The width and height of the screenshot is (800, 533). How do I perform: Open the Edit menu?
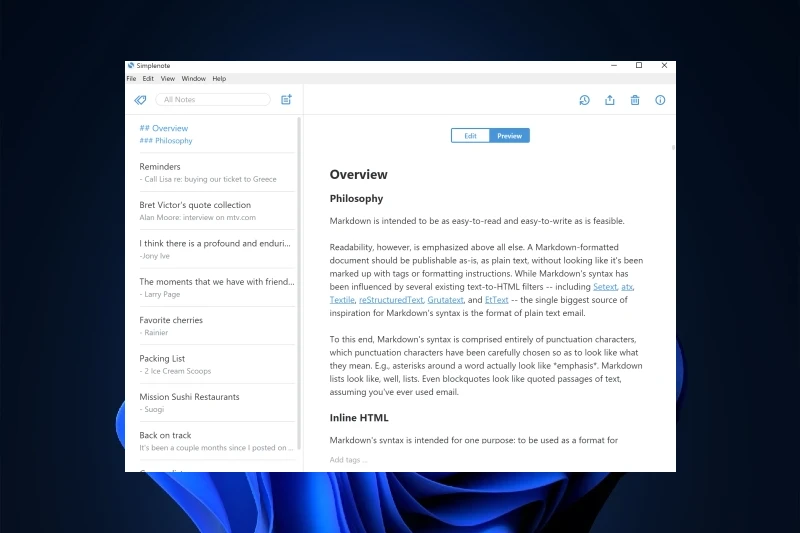click(x=148, y=79)
